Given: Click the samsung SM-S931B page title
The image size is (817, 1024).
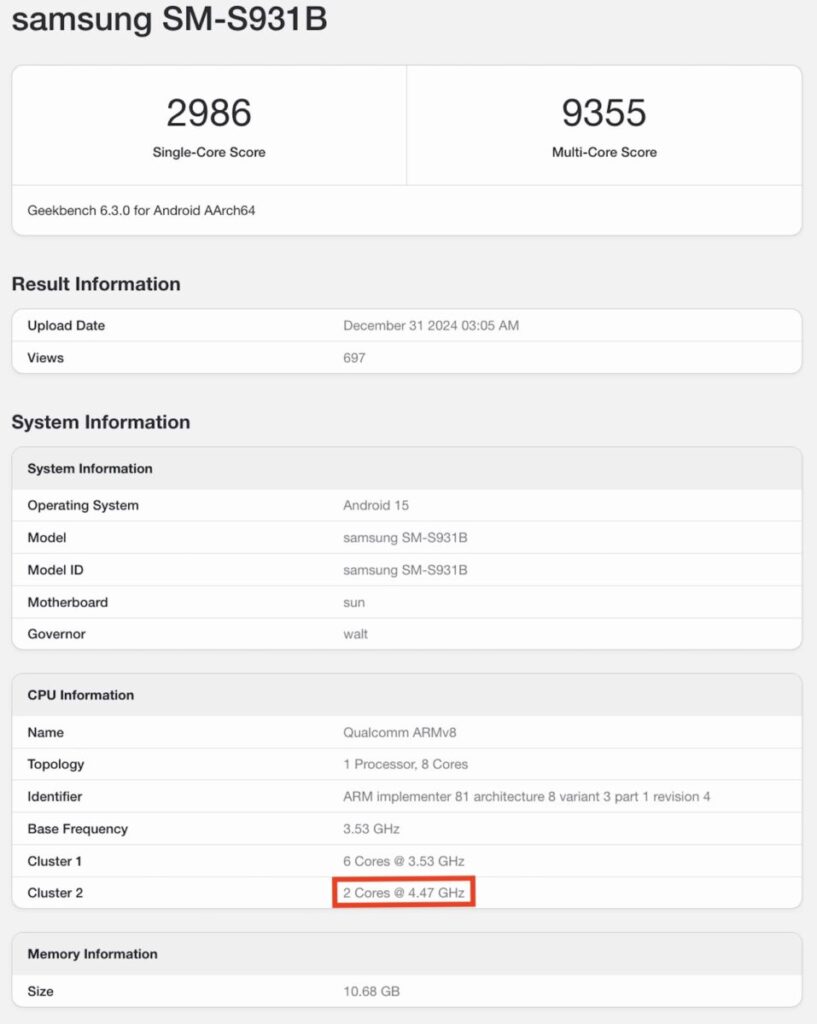Looking at the screenshot, I should (169, 20).
